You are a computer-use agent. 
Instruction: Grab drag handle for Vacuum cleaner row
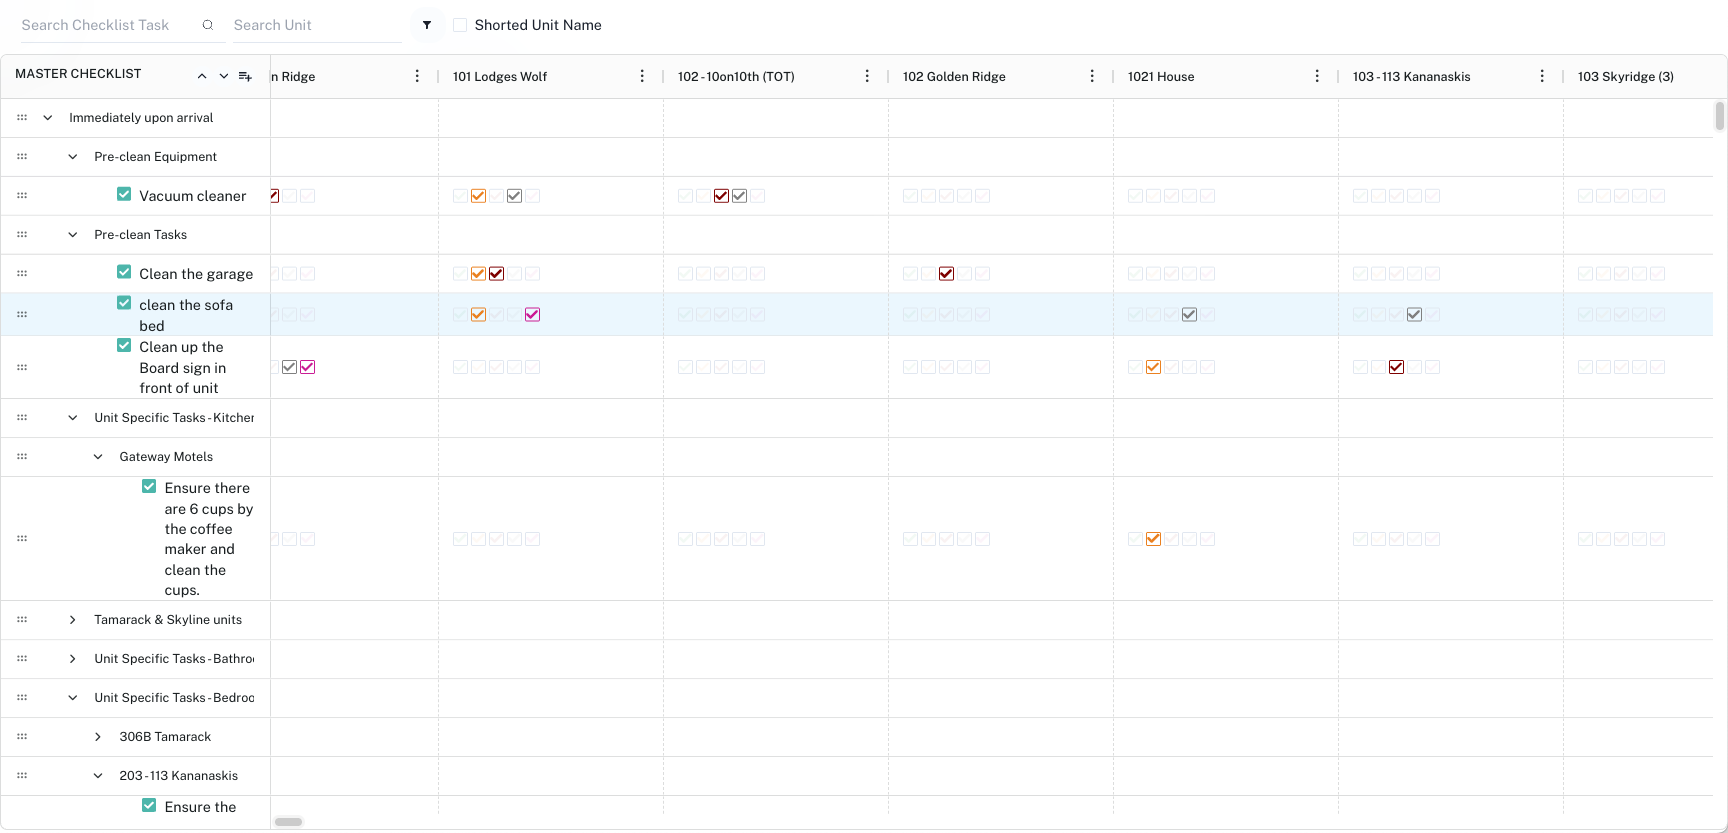pos(22,196)
